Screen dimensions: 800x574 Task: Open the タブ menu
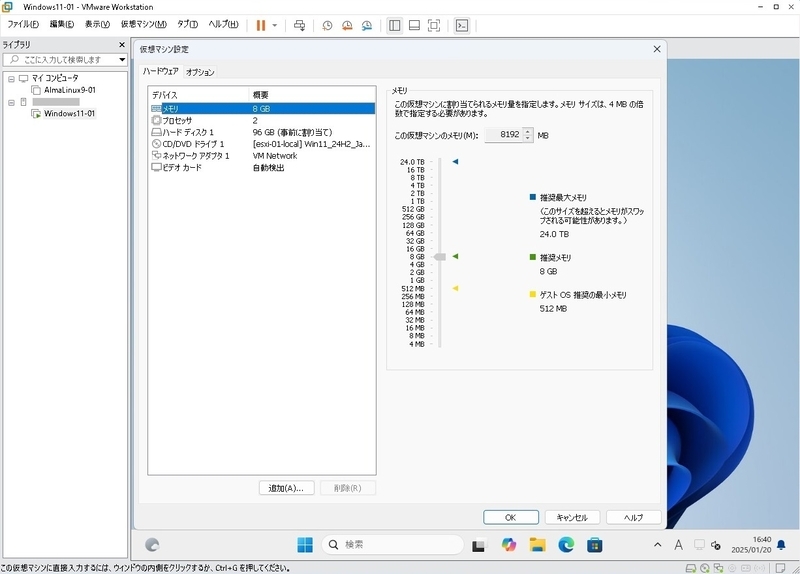(187, 24)
